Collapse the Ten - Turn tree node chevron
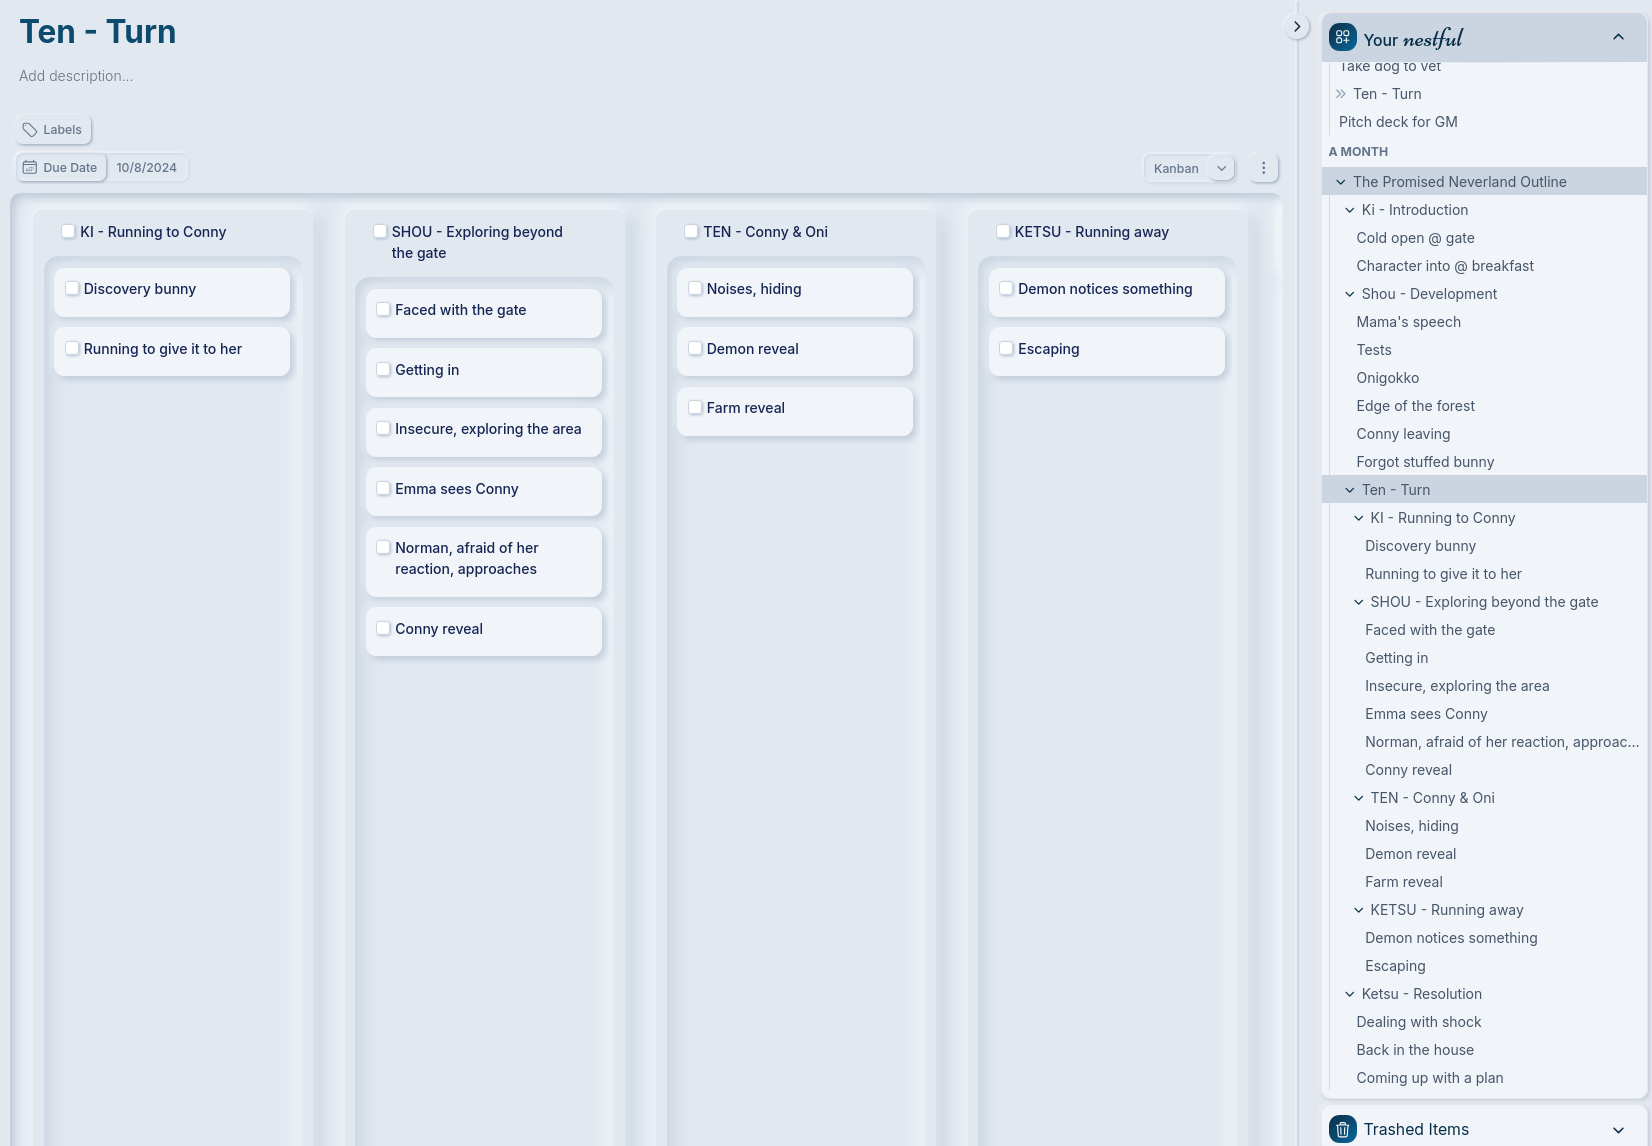 (1350, 490)
